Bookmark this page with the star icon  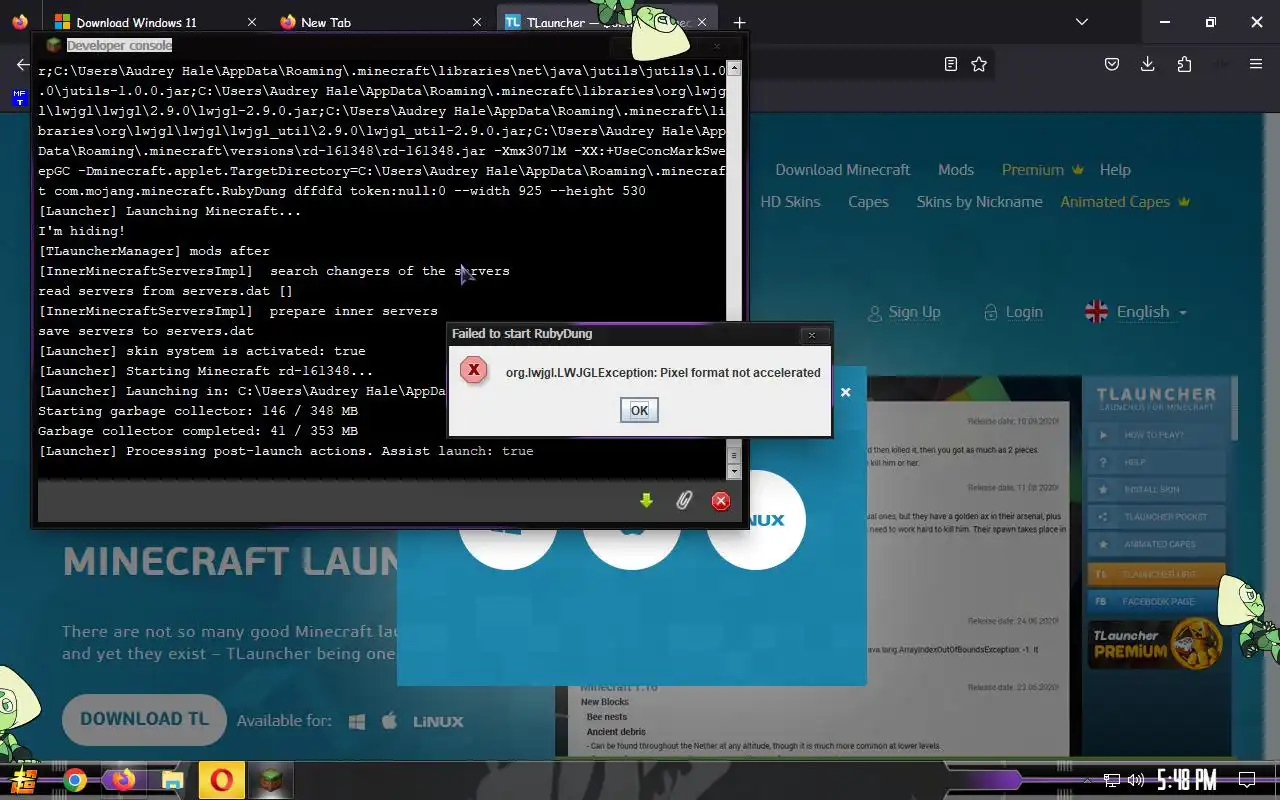[x=979, y=64]
